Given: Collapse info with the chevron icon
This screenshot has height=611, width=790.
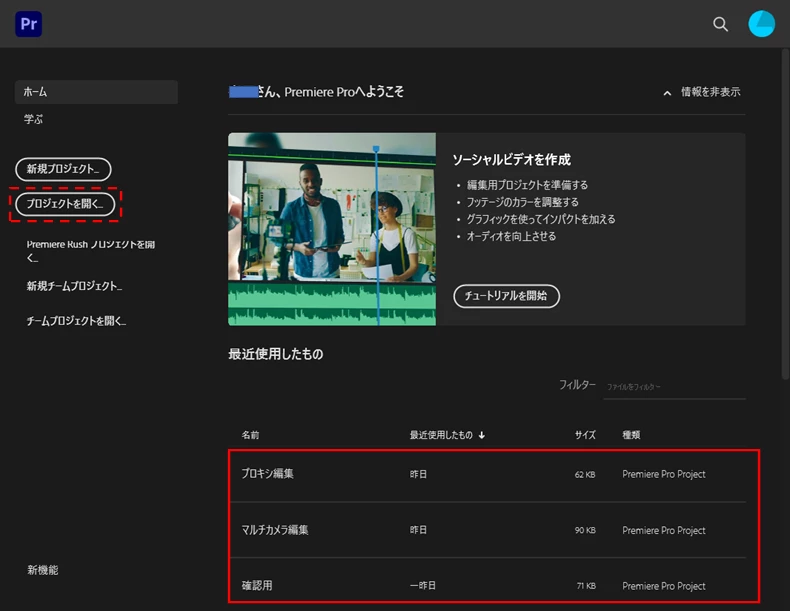Looking at the screenshot, I should click(667, 93).
